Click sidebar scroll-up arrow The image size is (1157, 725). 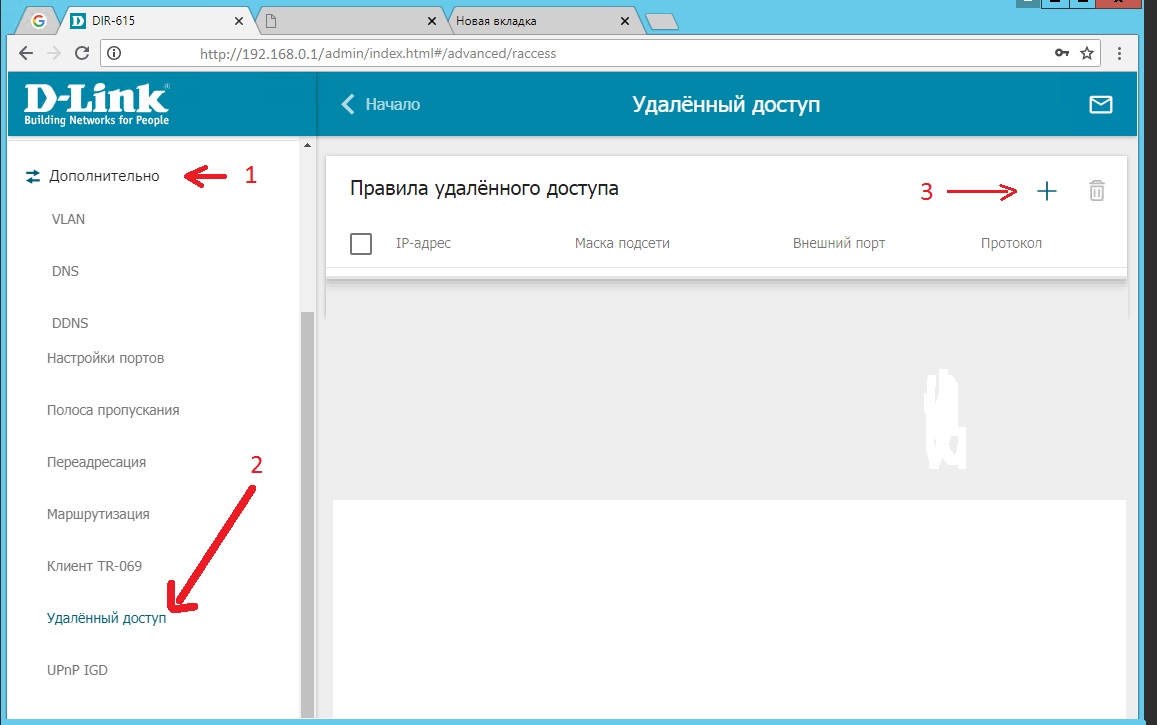tap(307, 145)
